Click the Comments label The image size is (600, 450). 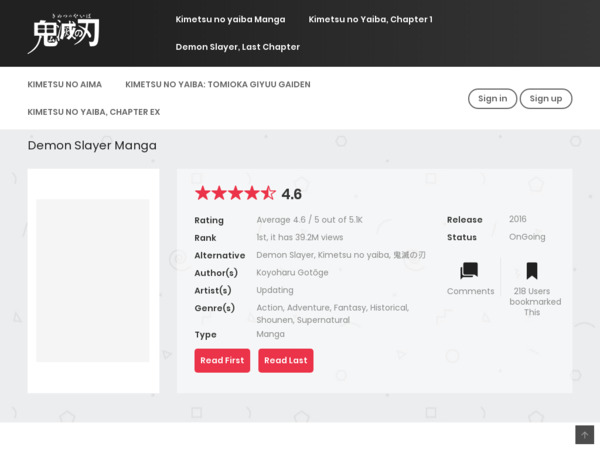tap(471, 291)
